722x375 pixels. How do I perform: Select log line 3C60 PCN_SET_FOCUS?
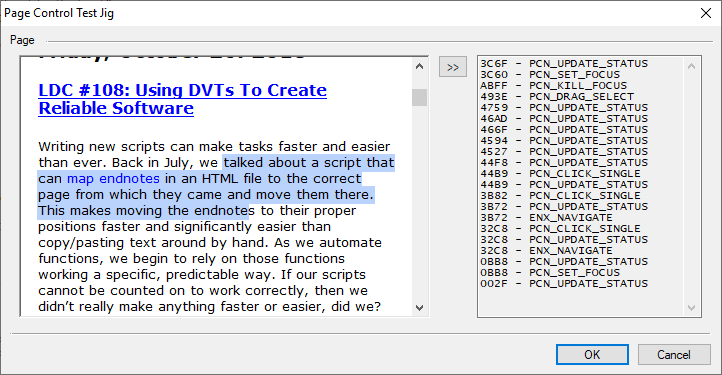pos(550,75)
